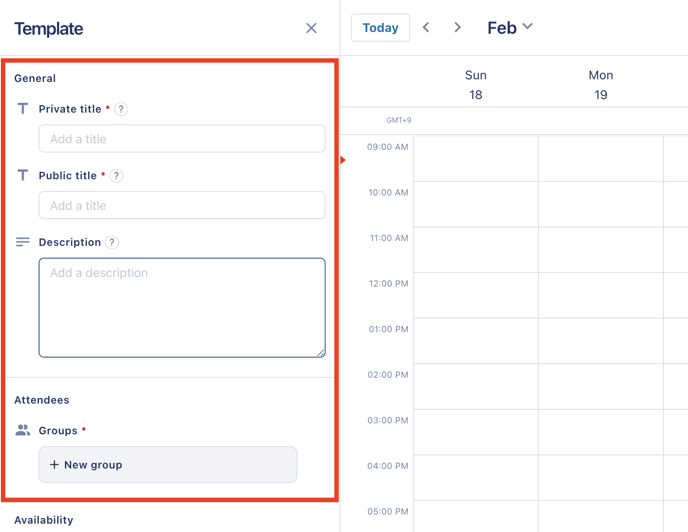The width and height of the screenshot is (688, 532).
Task: Click the description field resize handle
Action: (321, 353)
